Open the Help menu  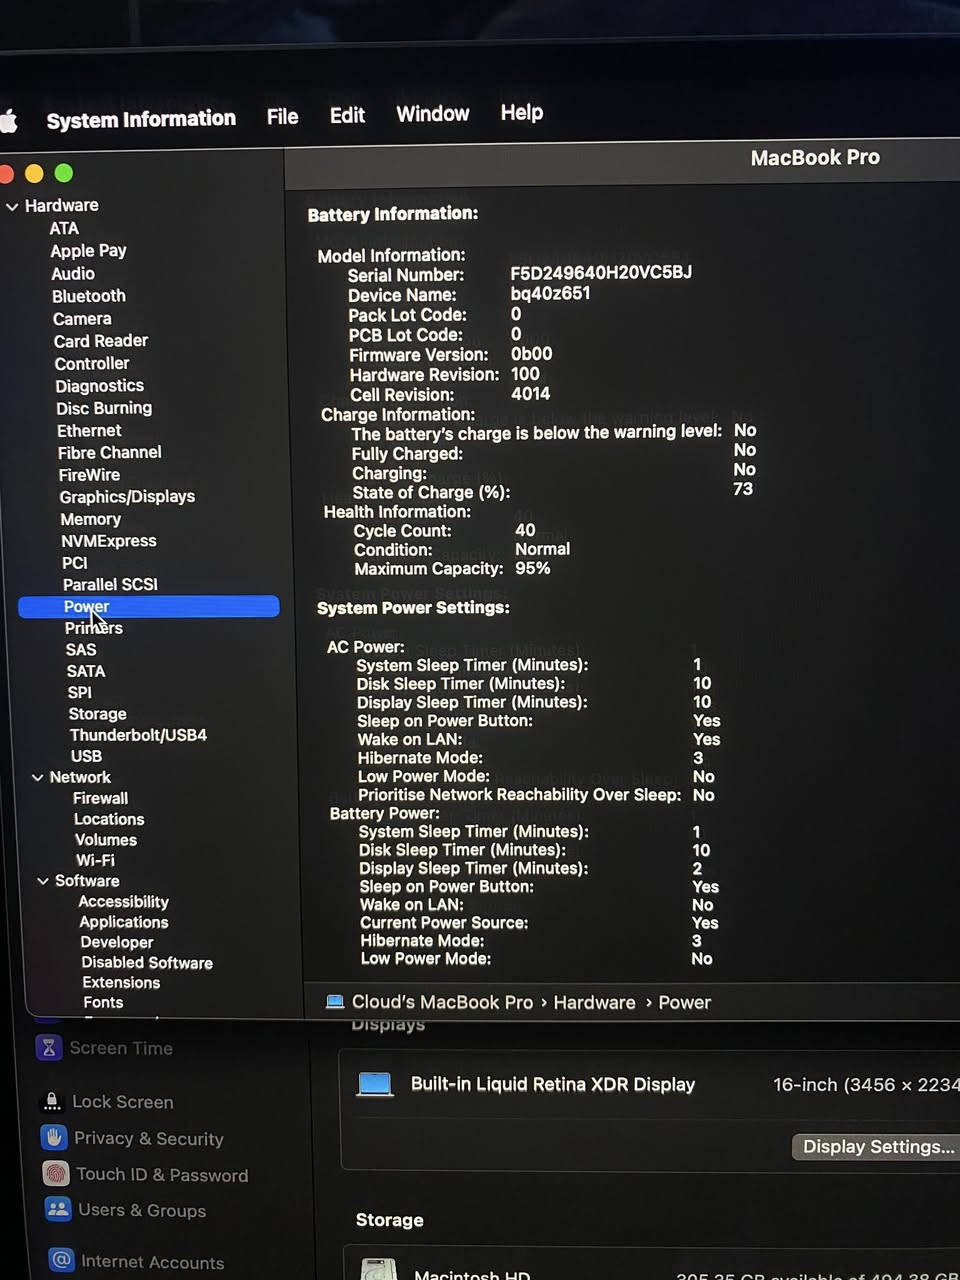pos(521,112)
